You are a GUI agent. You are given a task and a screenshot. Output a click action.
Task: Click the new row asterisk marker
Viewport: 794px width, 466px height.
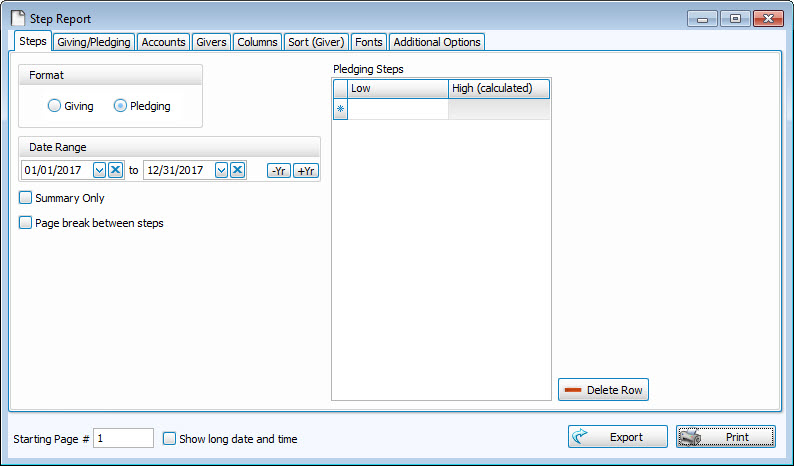click(x=340, y=109)
